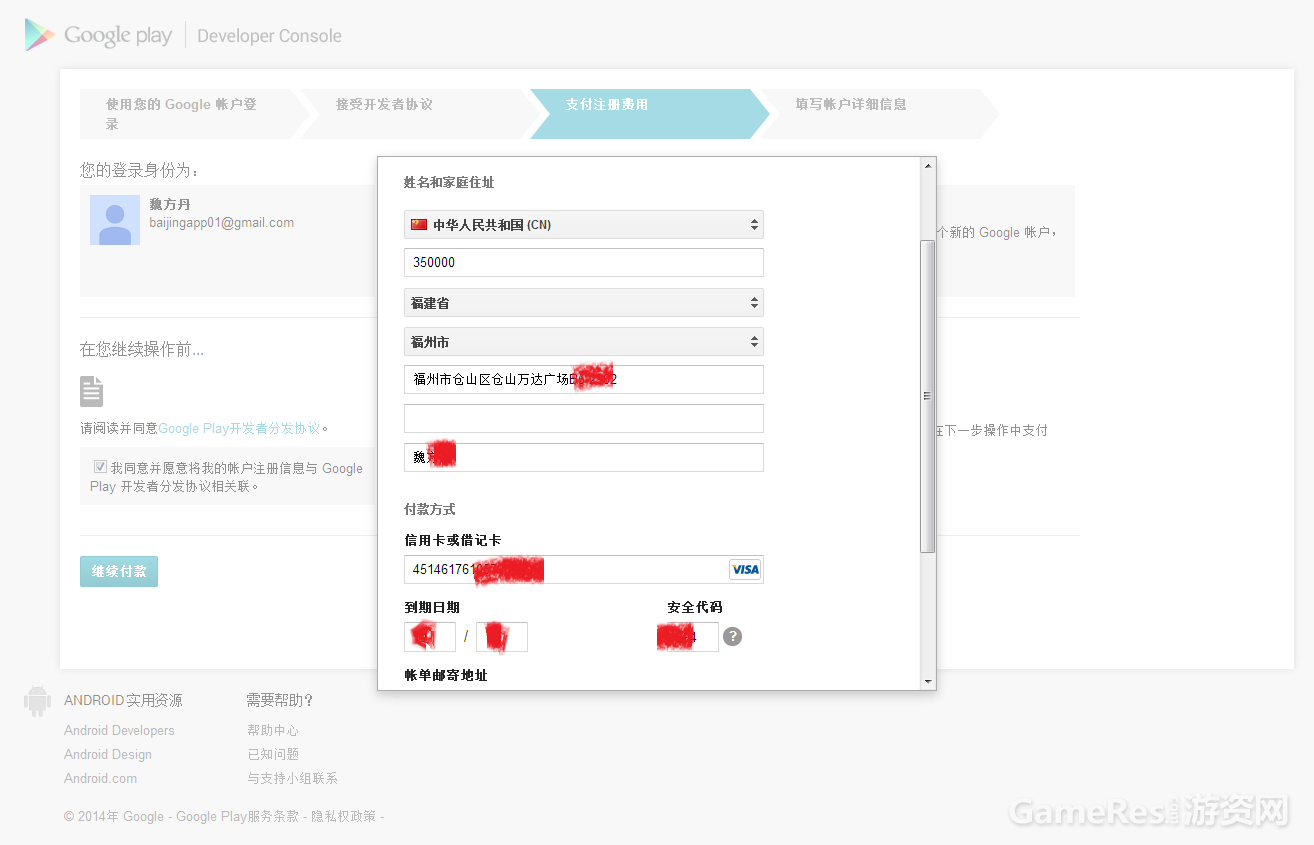The image size is (1314, 845).
Task: Toggle the developer agreement consent checkbox
Action: coord(100,467)
